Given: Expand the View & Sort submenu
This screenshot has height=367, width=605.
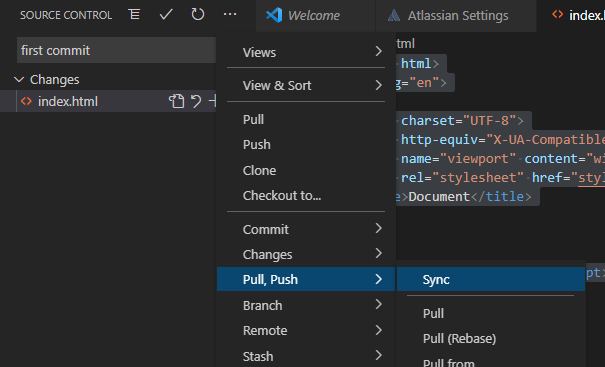Looking at the screenshot, I should [x=306, y=85].
